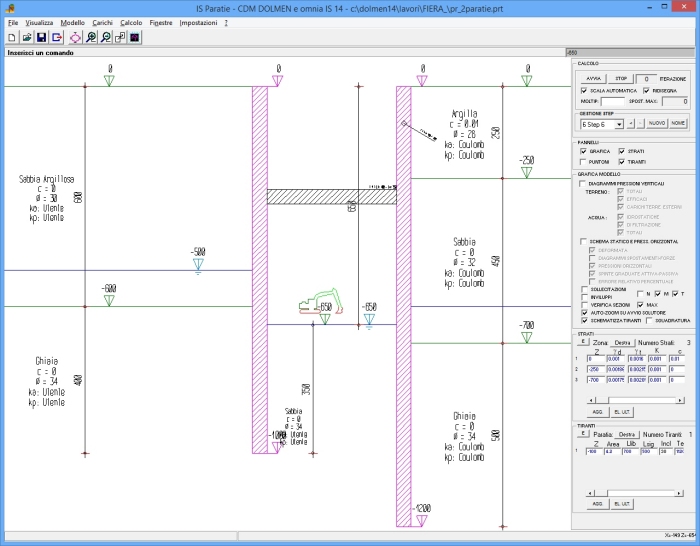This screenshot has width=700, height=546.
Task: Open an existing file via the folder icon
Action: coord(27,38)
